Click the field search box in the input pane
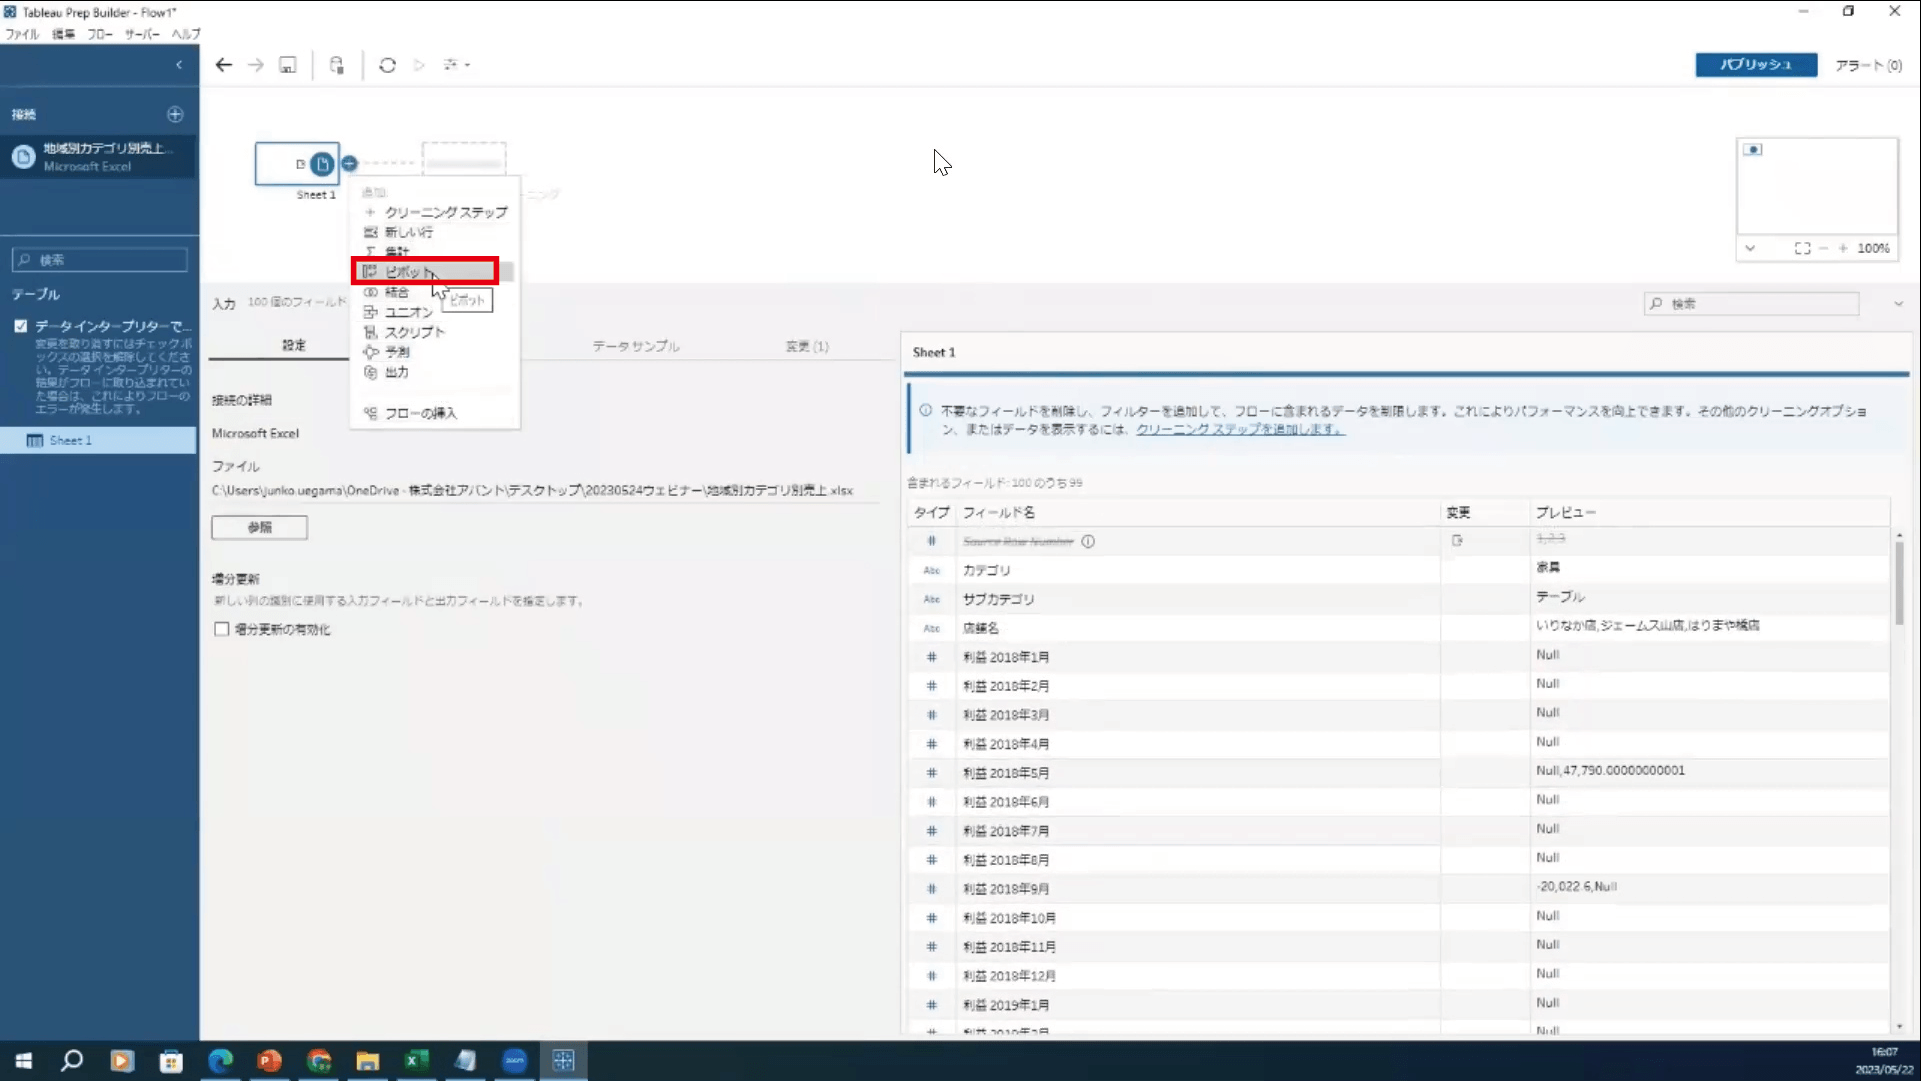1921x1081 pixels. 1752,303
